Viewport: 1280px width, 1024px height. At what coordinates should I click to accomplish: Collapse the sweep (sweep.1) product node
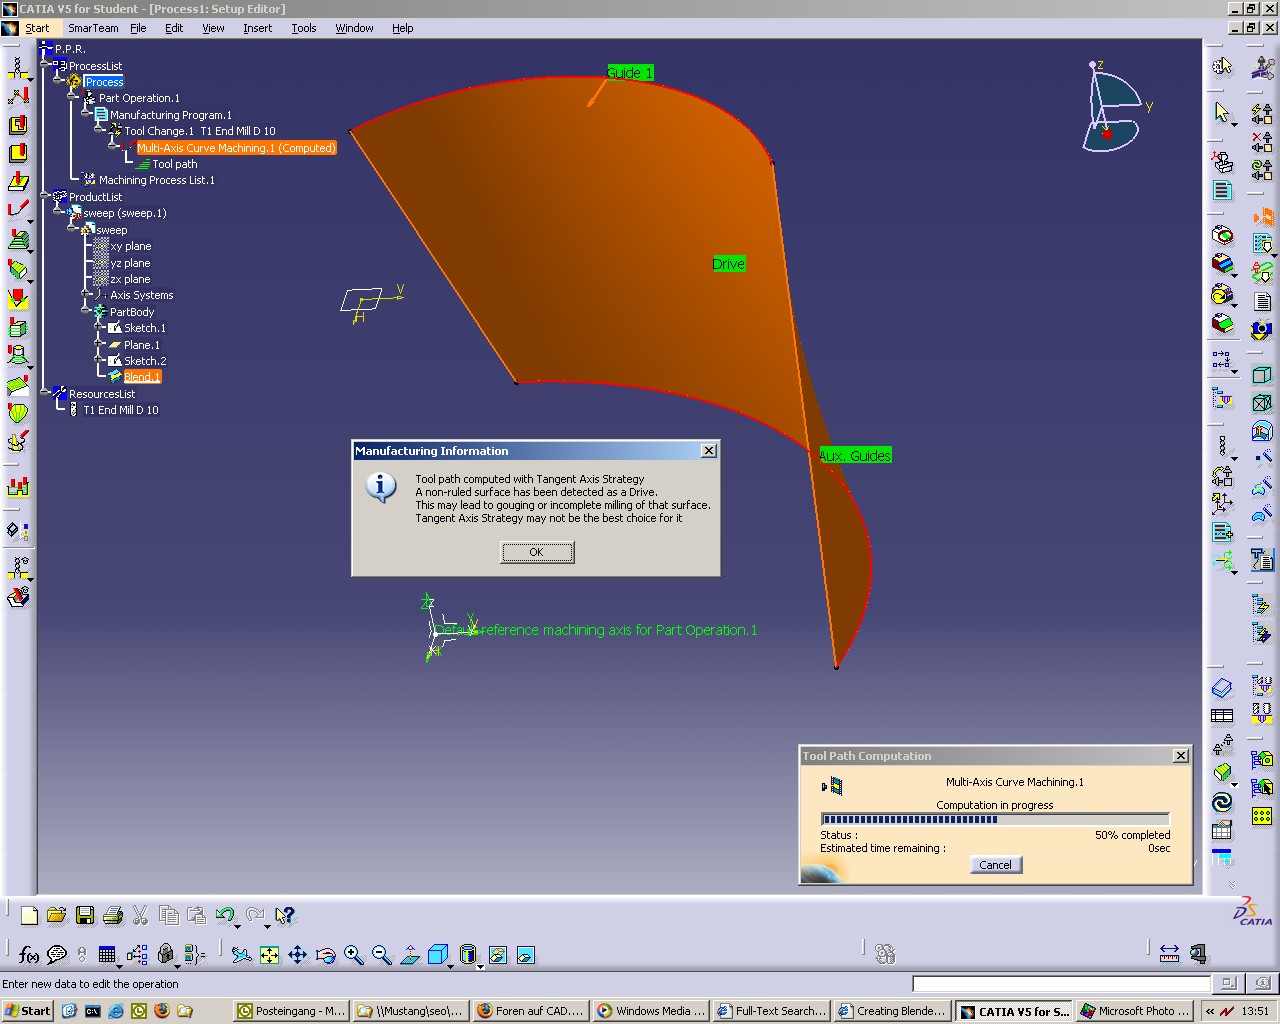pos(59,213)
